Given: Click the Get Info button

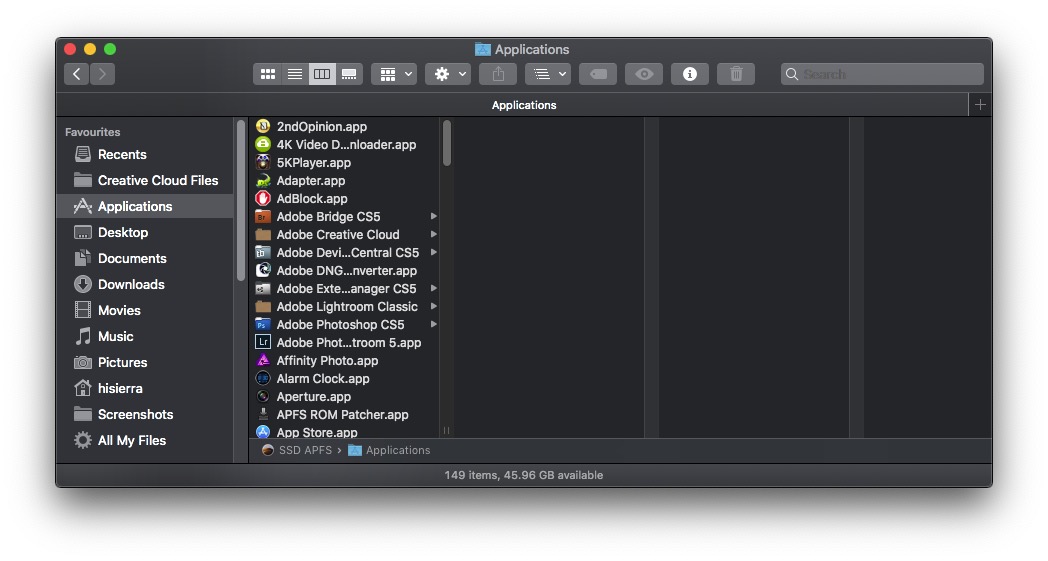Looking at the screenshot, I should pyautogui.click(x=690, y=74).
